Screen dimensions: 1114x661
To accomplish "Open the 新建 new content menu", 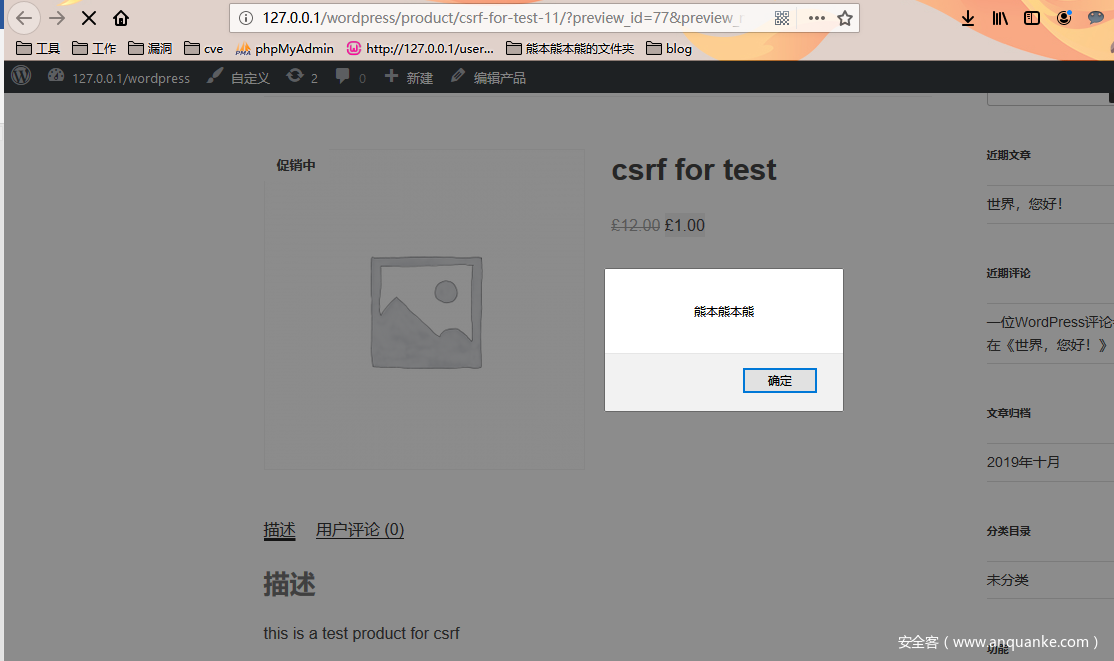I will click(x=409, y=77).
